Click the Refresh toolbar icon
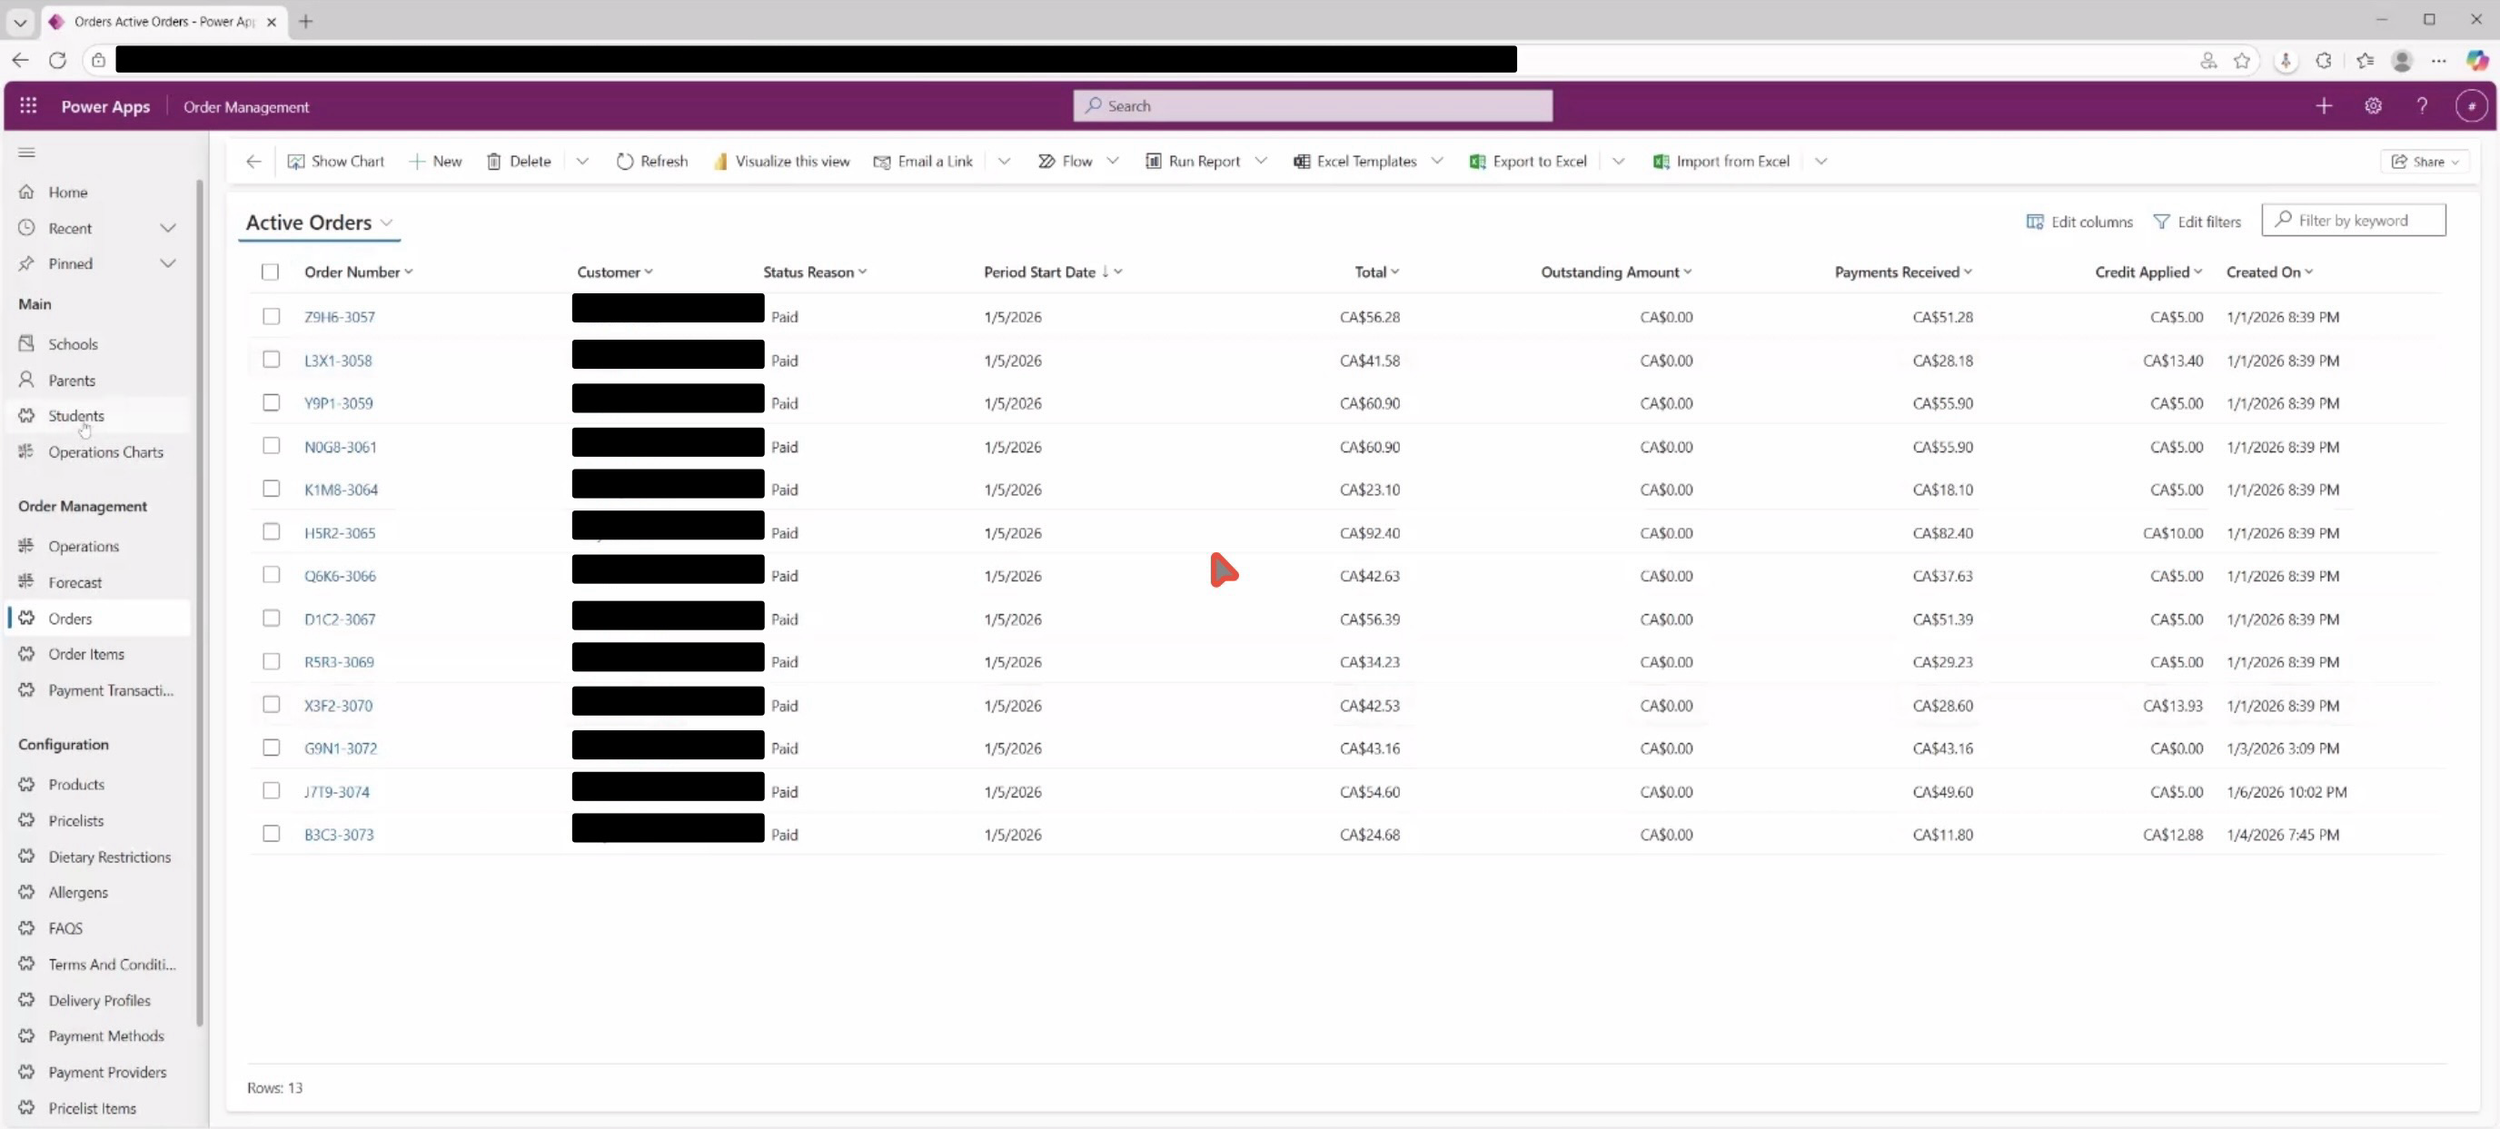Screen dimensions: 2500x1129 [x=625, y=161]
